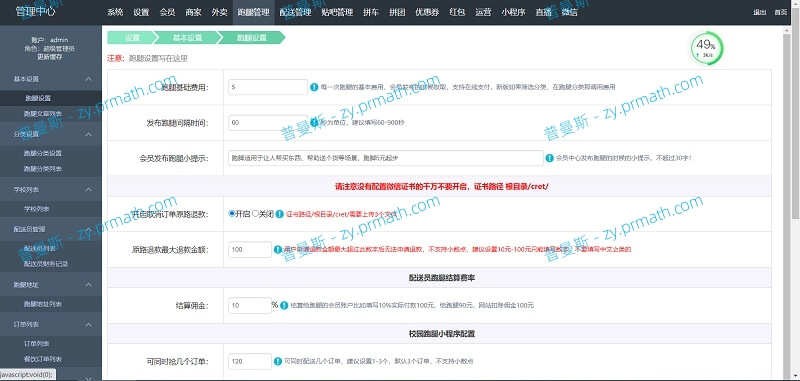Click 更新缓存 under the admin account
Viewport: 800px width, 381px height.
[x=49, y=57]
